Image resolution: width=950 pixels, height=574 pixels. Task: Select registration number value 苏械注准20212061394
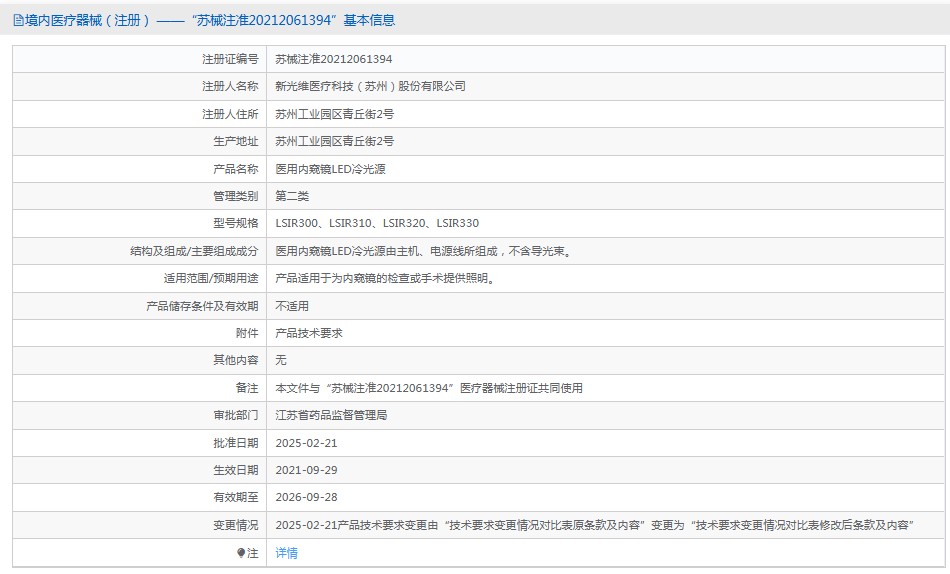pos(333,59)
